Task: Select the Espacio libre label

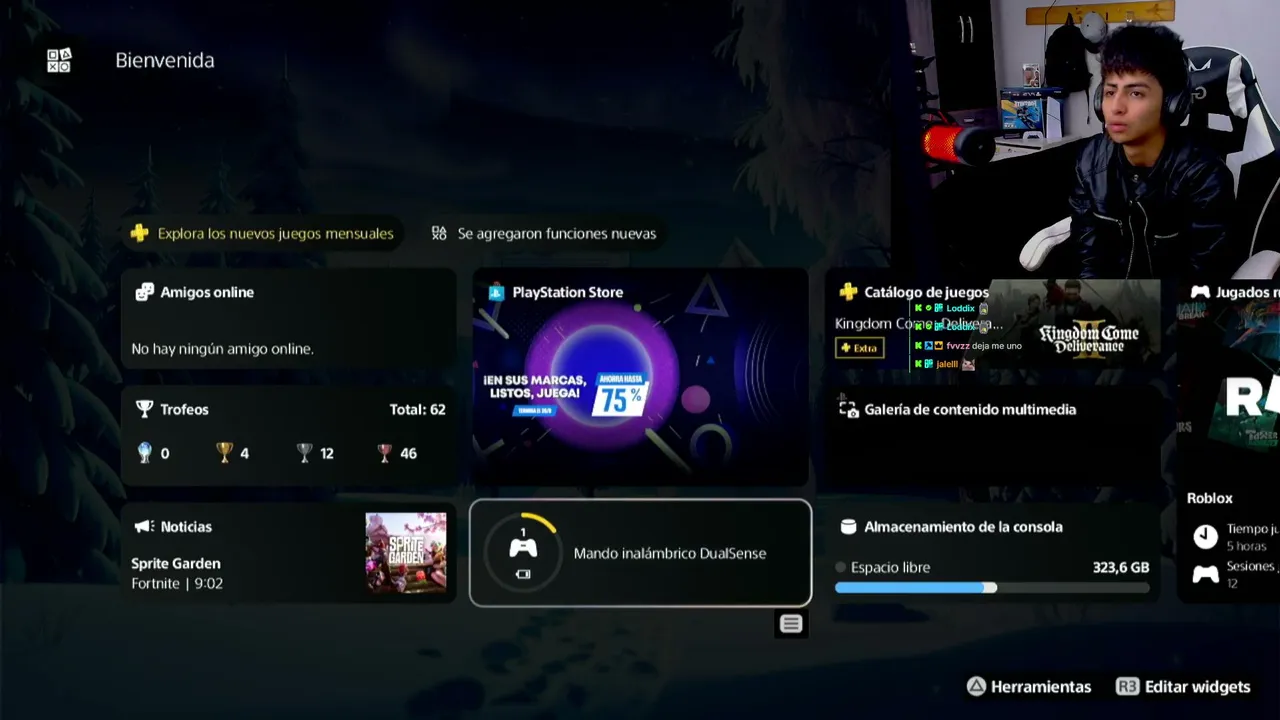Action: pyautogui.click(x=890, y=567)
